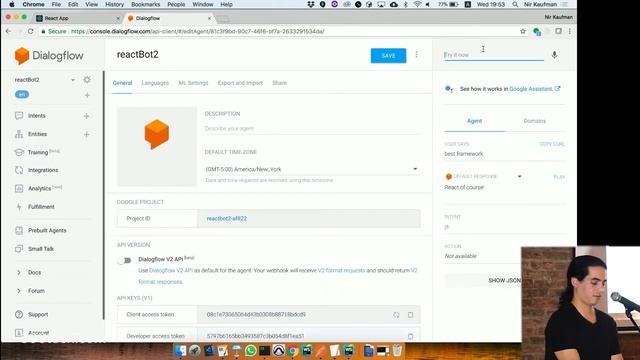Click the plus icon next to Entities
Image resolution: width=640 pixels, height=360 pixels.
[x=87, y=134]
